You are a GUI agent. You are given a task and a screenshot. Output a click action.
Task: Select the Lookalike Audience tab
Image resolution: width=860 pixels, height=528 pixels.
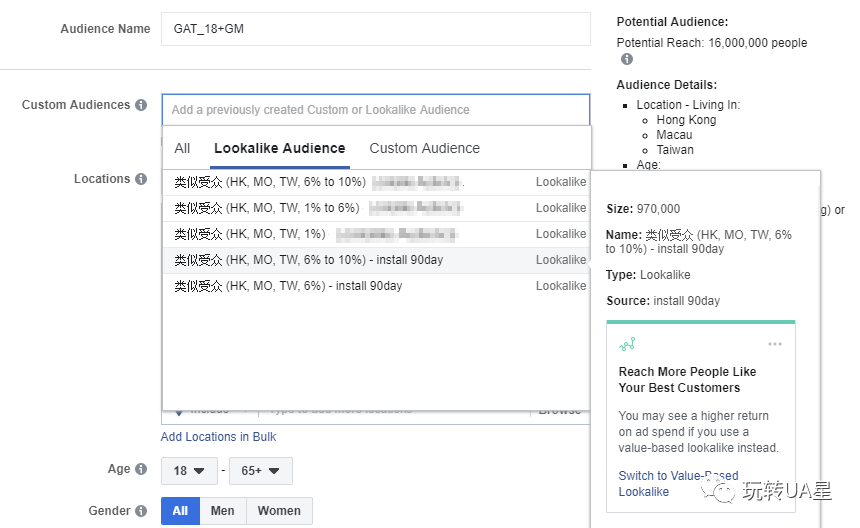click(x=280, y=148)
